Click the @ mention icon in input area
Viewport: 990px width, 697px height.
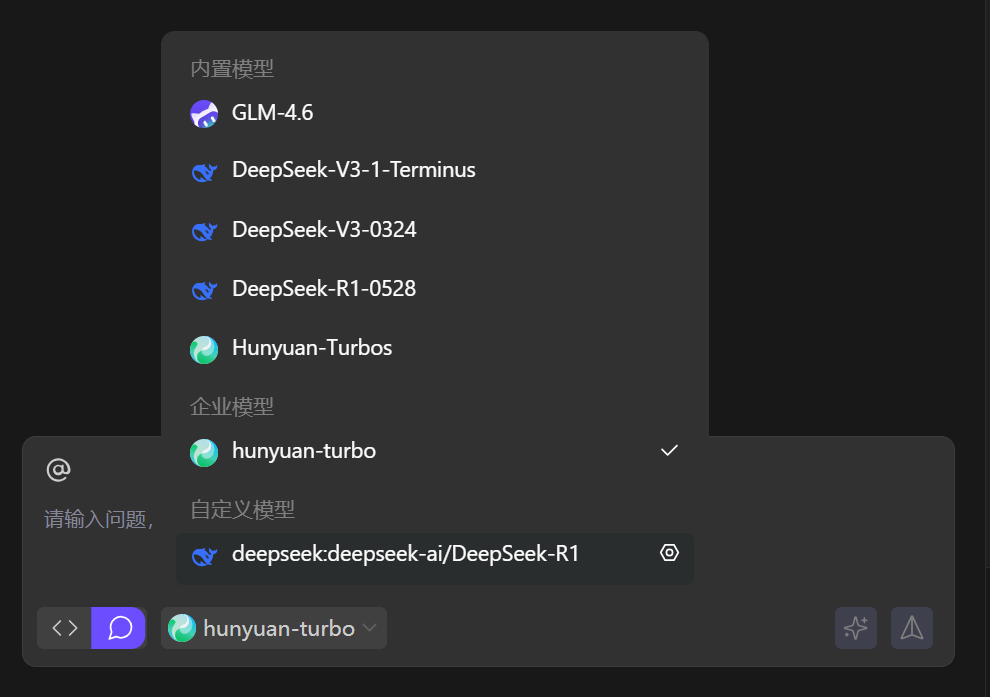click(58, 469)
